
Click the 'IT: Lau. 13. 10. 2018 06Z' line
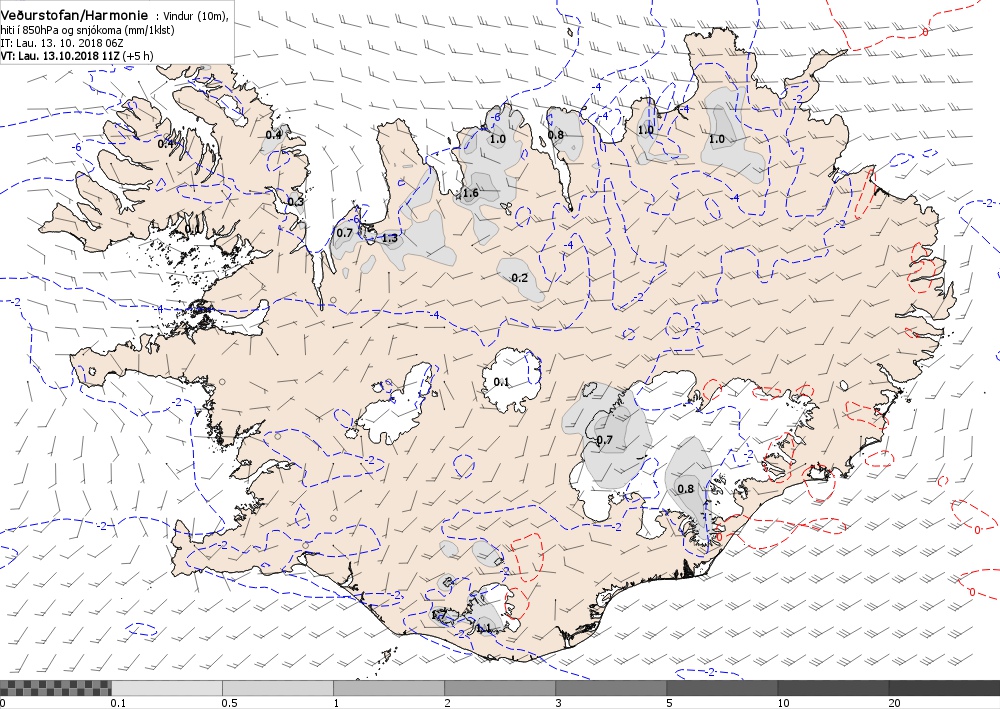point(62,43)
